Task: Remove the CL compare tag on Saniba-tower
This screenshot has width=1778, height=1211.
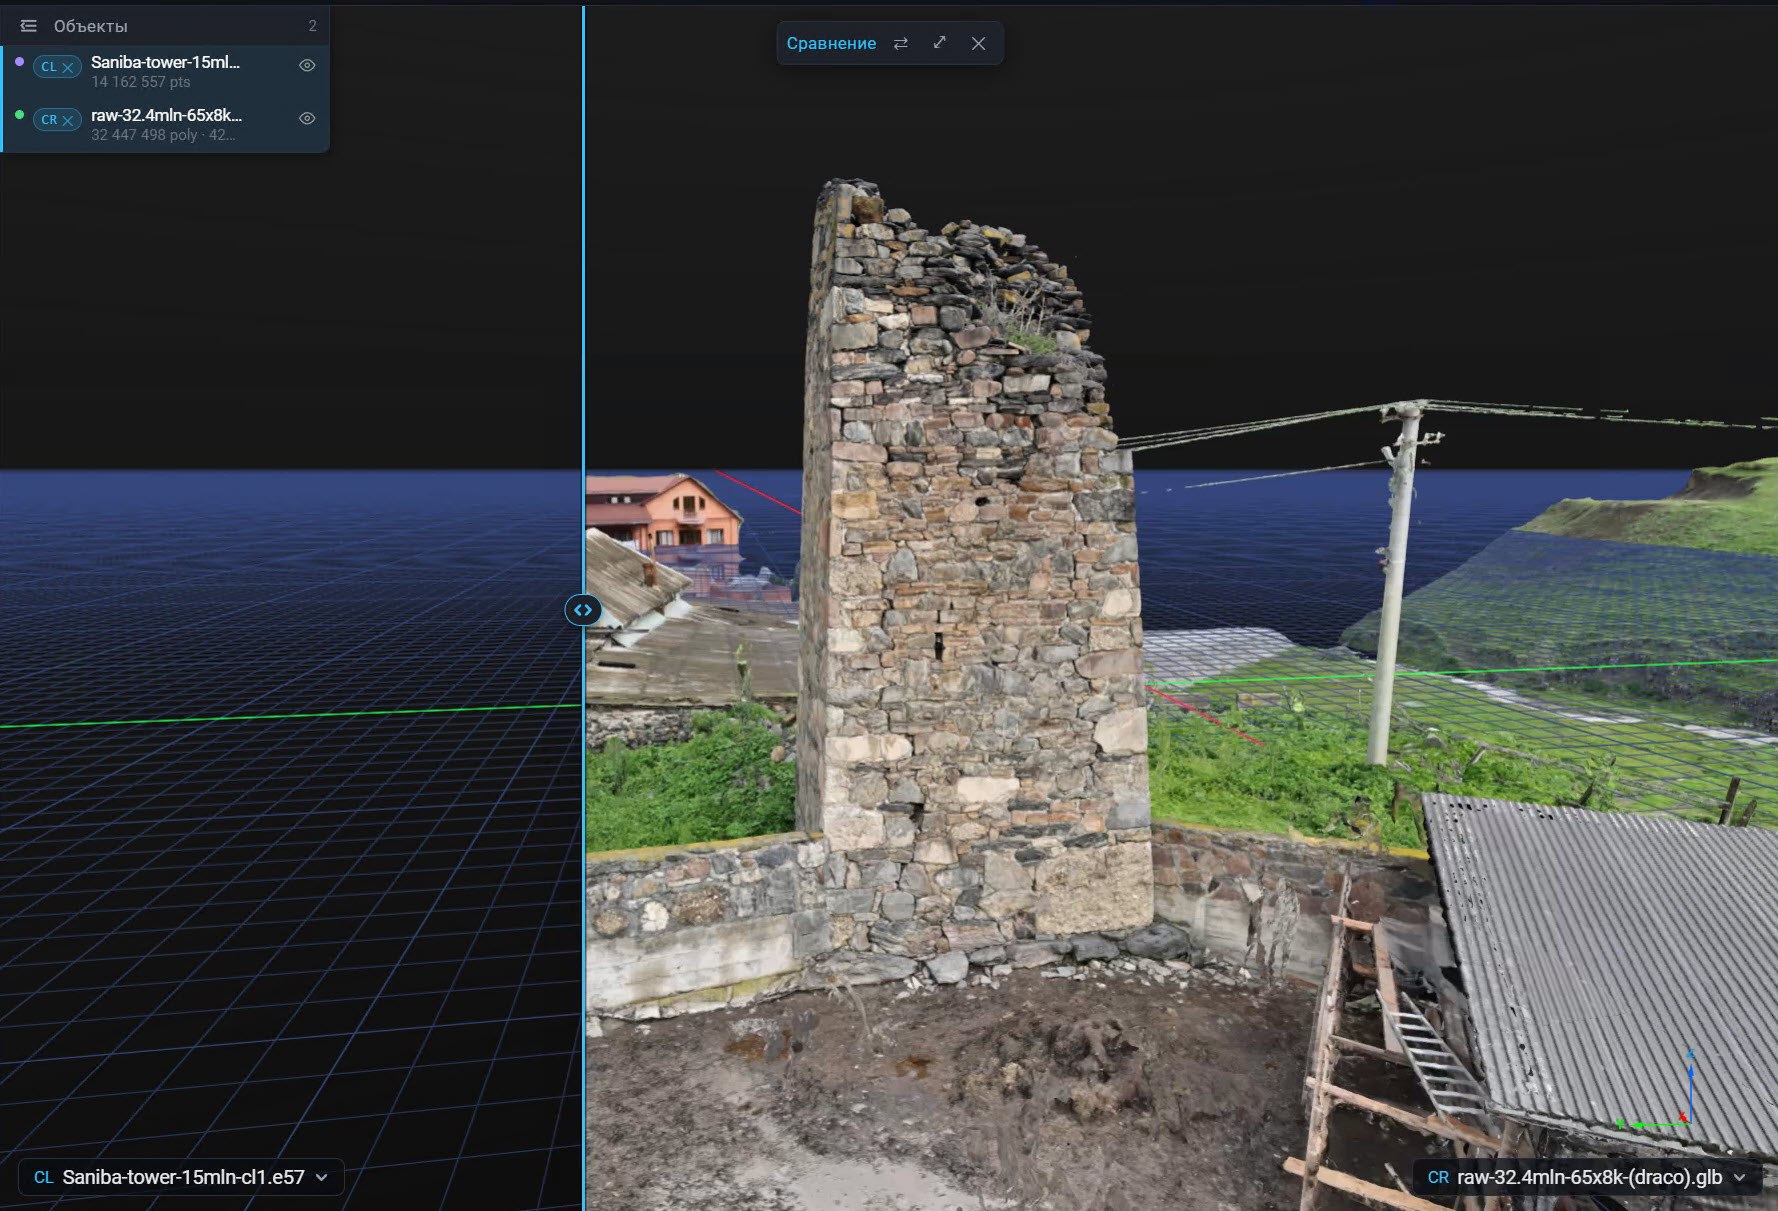Action: point(68,67)
